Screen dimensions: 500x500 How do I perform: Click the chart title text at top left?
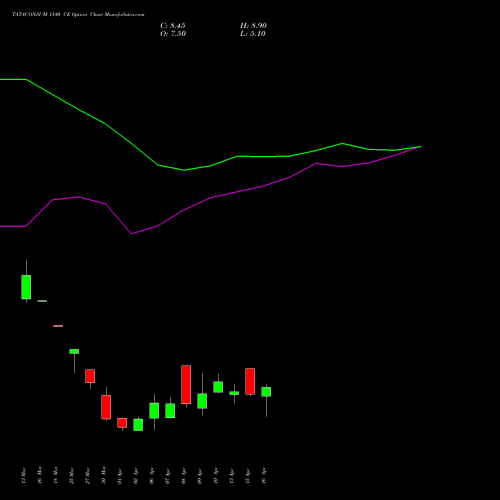click(x=78, y=15)
